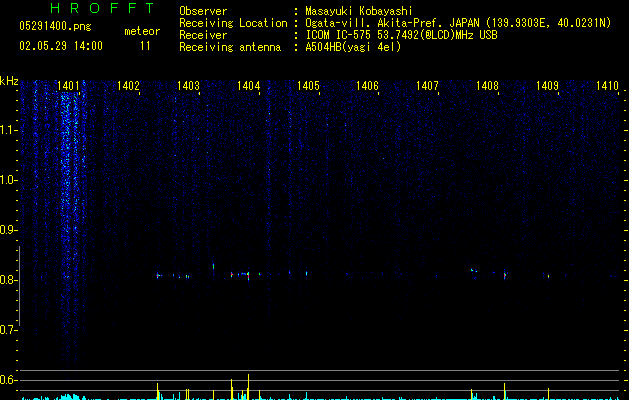Click the 1410 time axis marker
The image size is (629, 400).
pyautogui.click(x=607, y=86)
